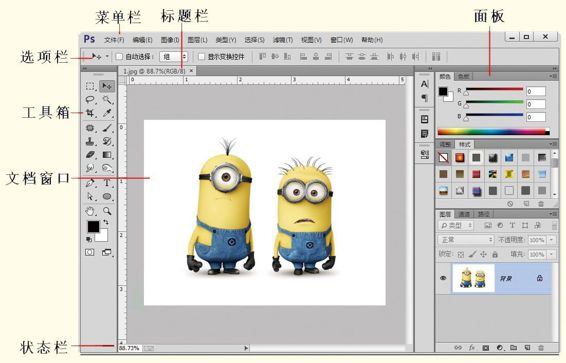Delete layer with trash icon

(541, 348)
